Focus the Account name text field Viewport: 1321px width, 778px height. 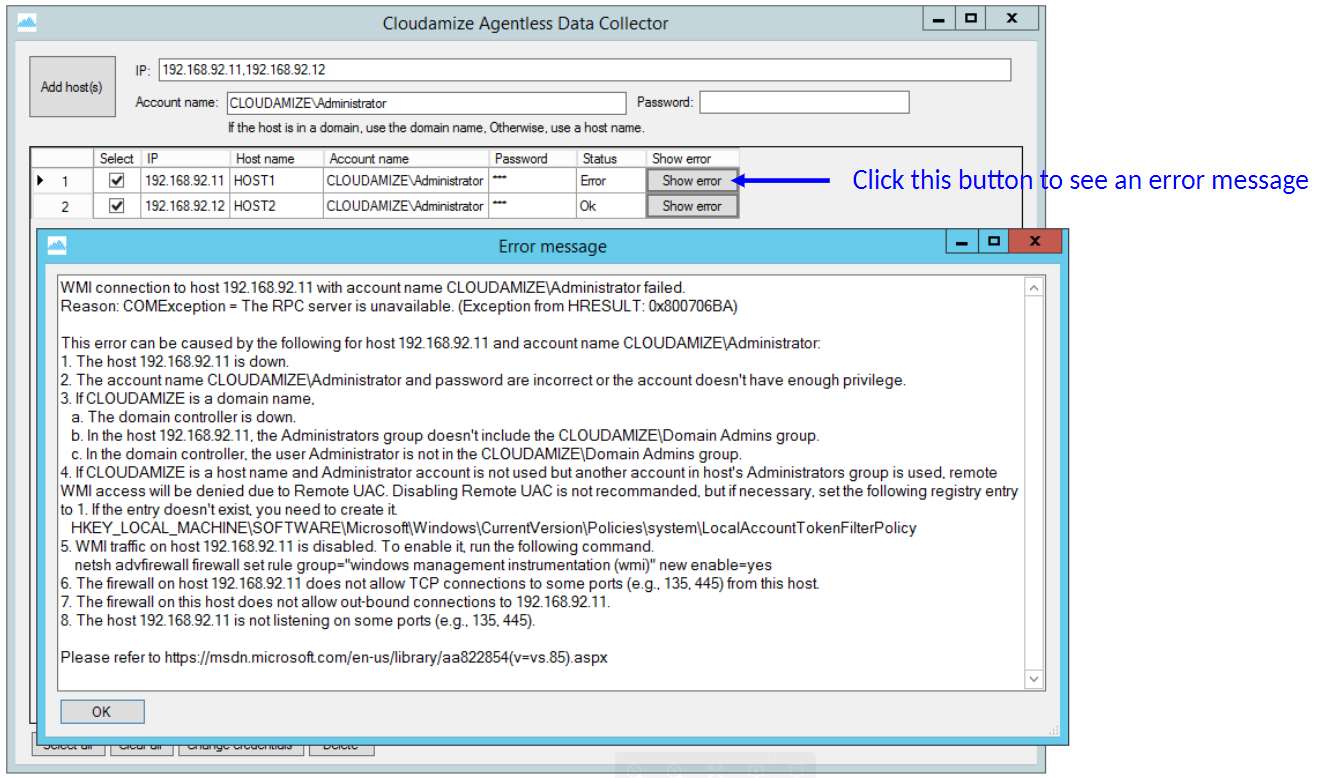tap(426, 103)
